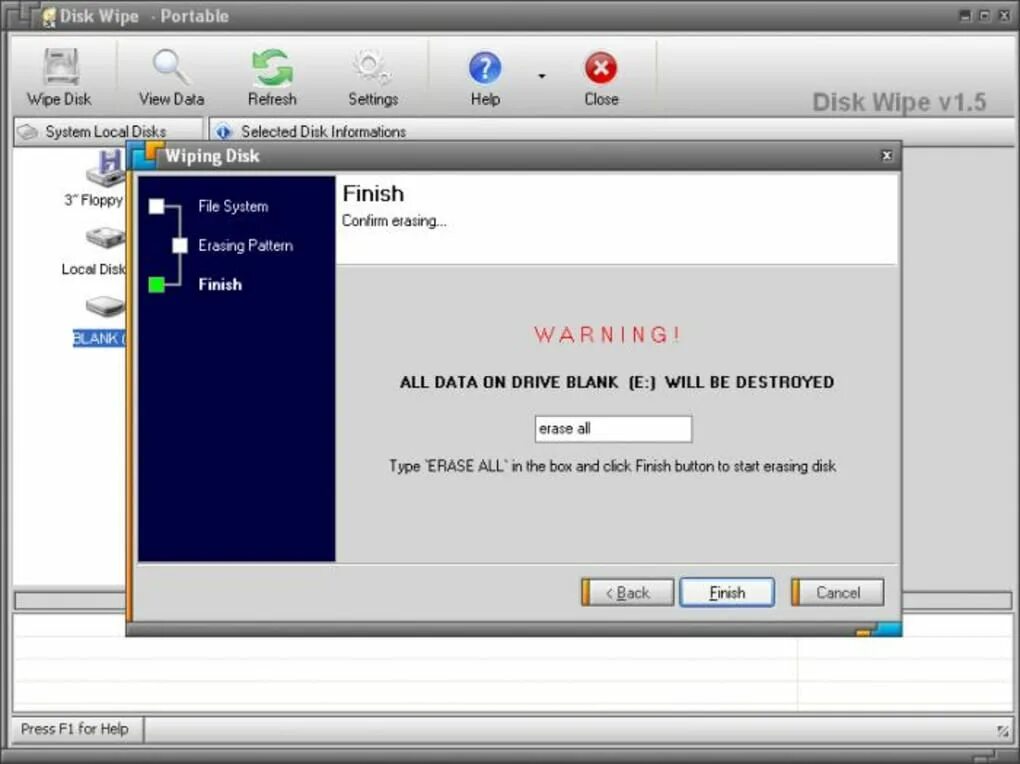
Task: Click the System Local Disks drive icon in header
Action: tap(28, 132)
